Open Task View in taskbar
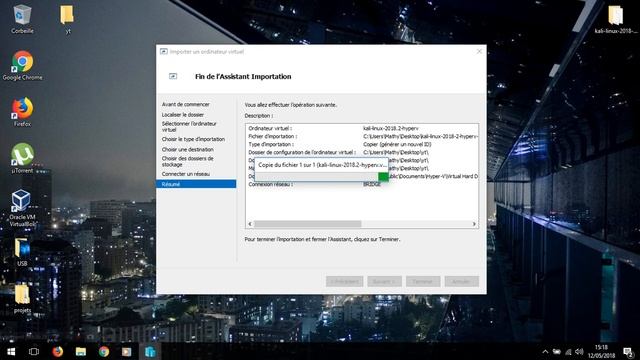The height and width of the screenshot is (360, 640). [34, 351]
